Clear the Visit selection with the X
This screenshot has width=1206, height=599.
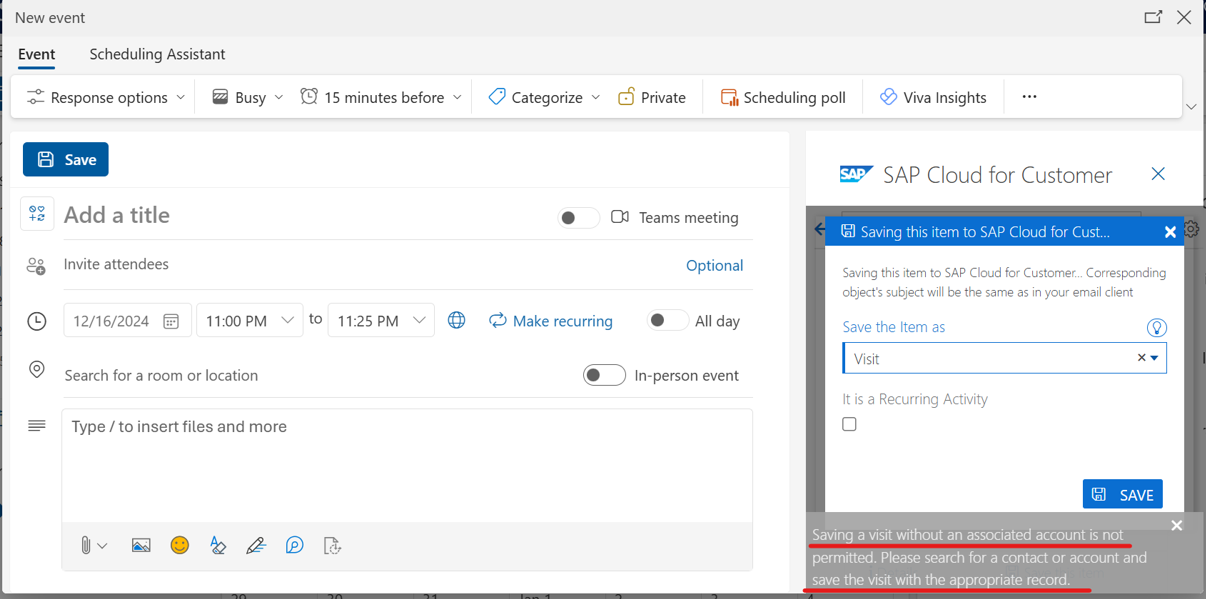[1141, 358]
